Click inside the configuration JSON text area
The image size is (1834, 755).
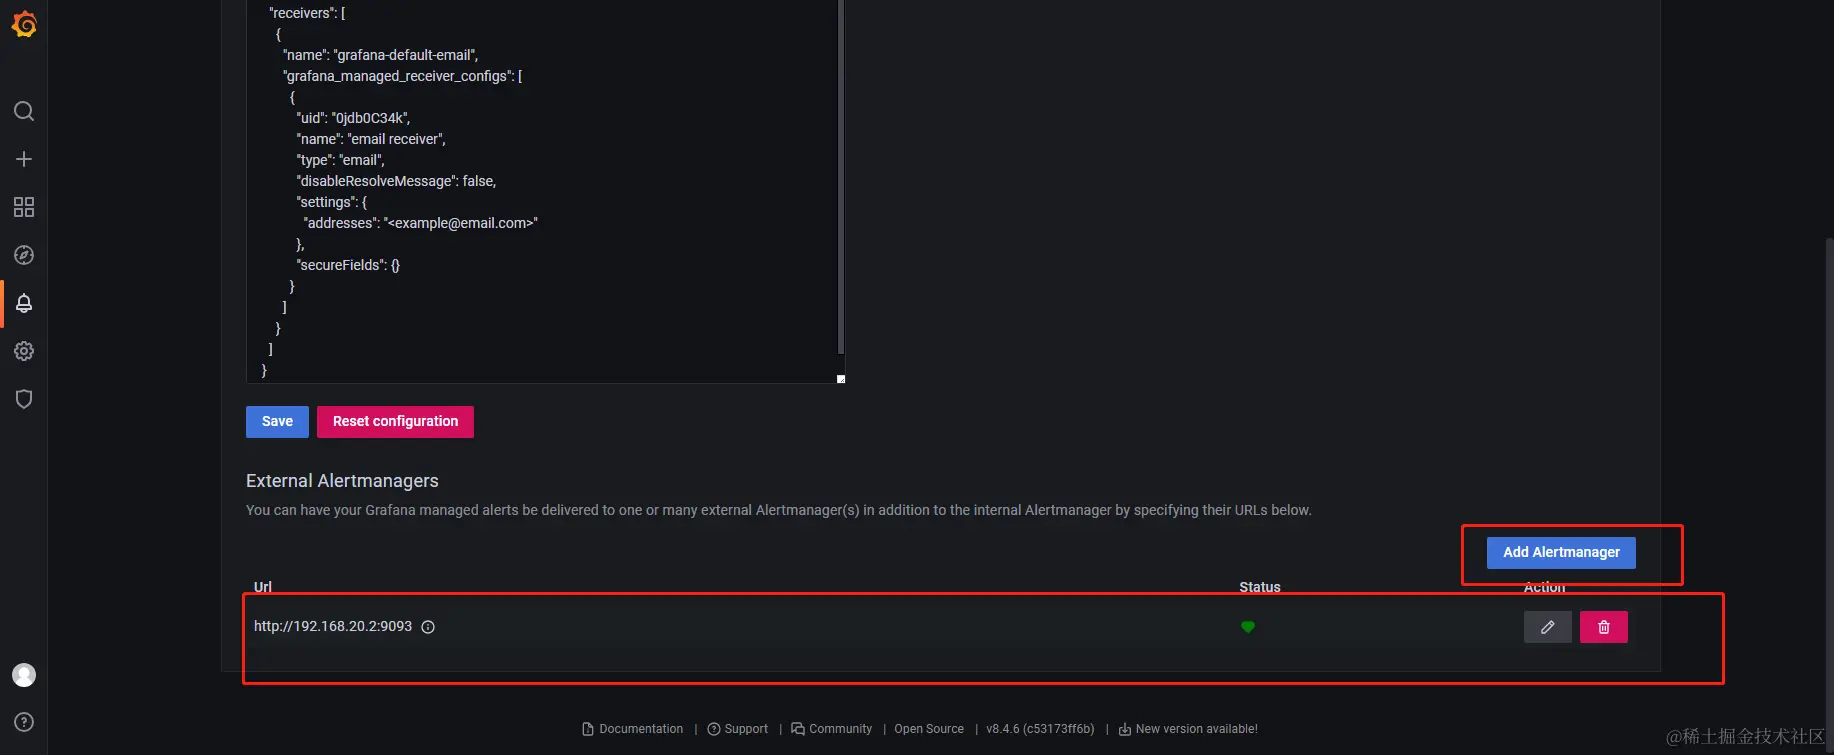tap(541, 190)
